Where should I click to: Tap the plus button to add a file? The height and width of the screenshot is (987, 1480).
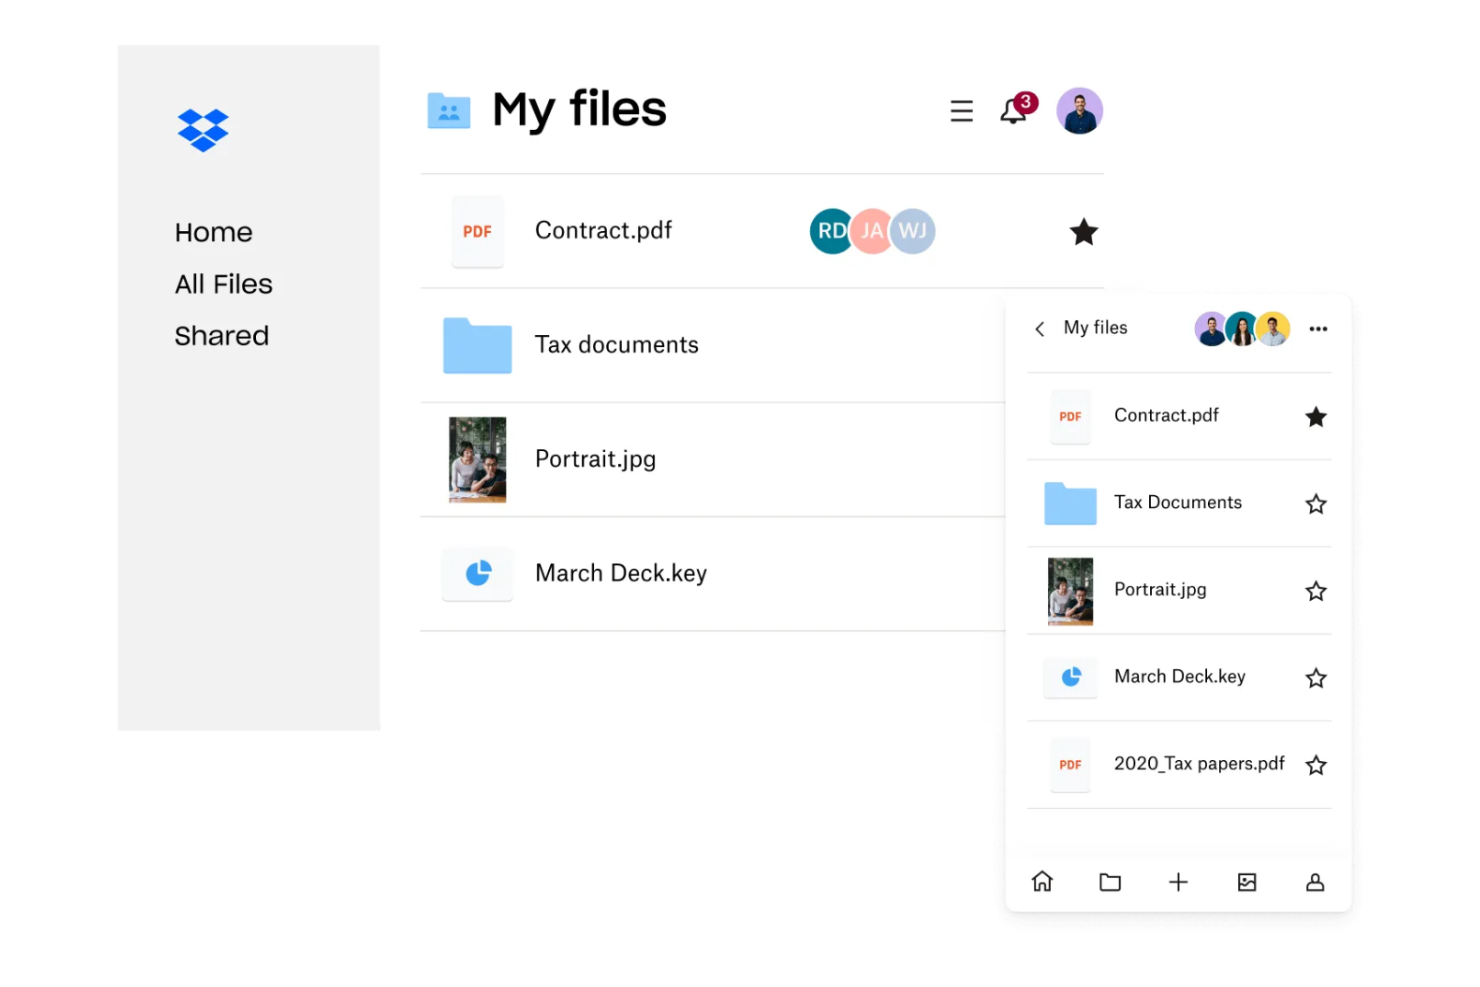coord(1178,882)
